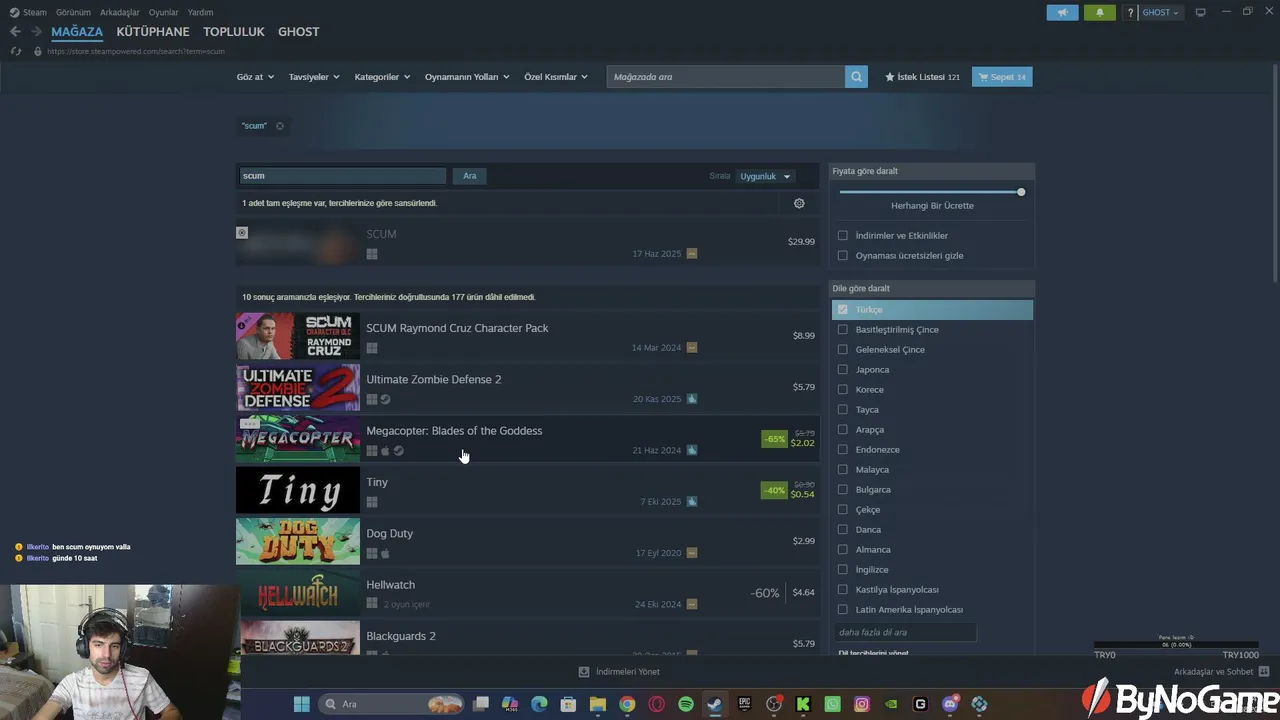This screenshot has width=1280, height=720.
Task: Click the Big Picture mode monitor icon
Action: click(1201, 12)
